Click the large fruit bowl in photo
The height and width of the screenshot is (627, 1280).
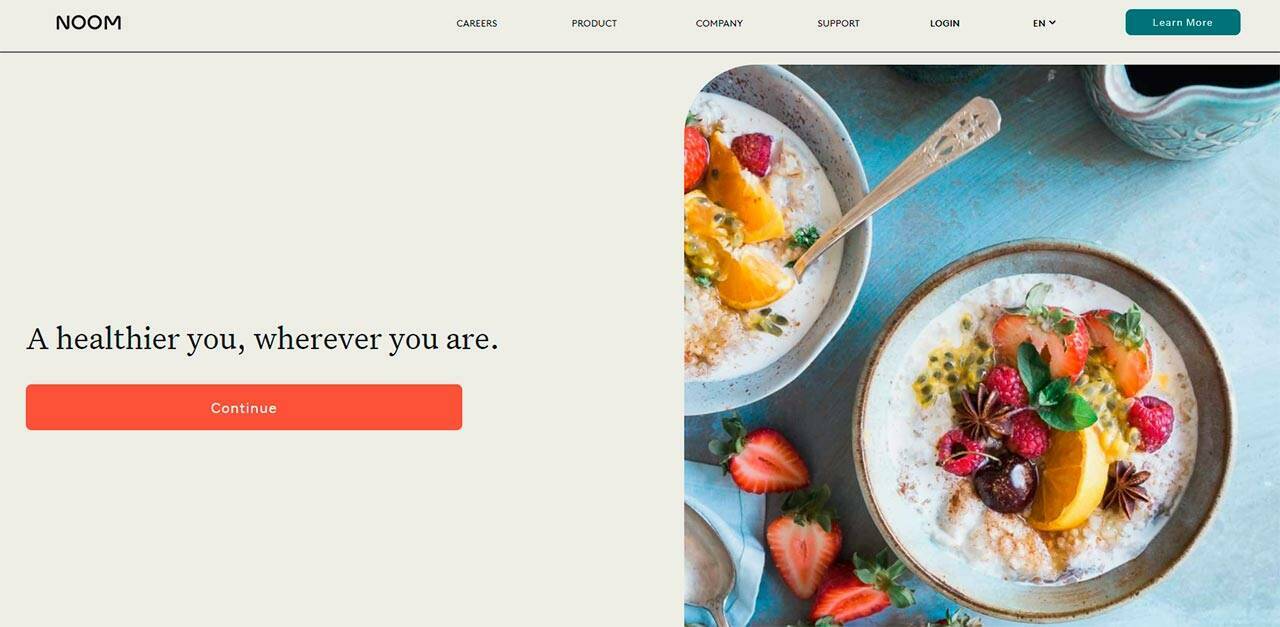pos(1043,431)
